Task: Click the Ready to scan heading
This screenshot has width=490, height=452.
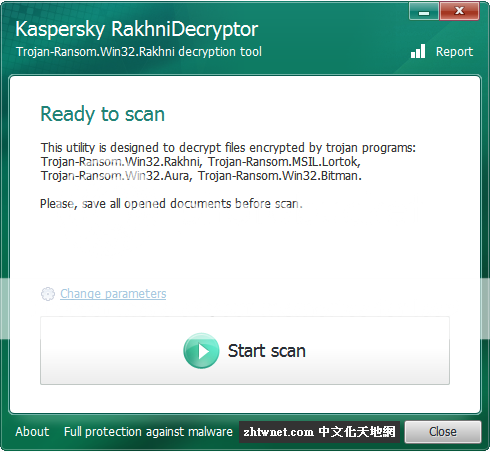Action: 103,114
